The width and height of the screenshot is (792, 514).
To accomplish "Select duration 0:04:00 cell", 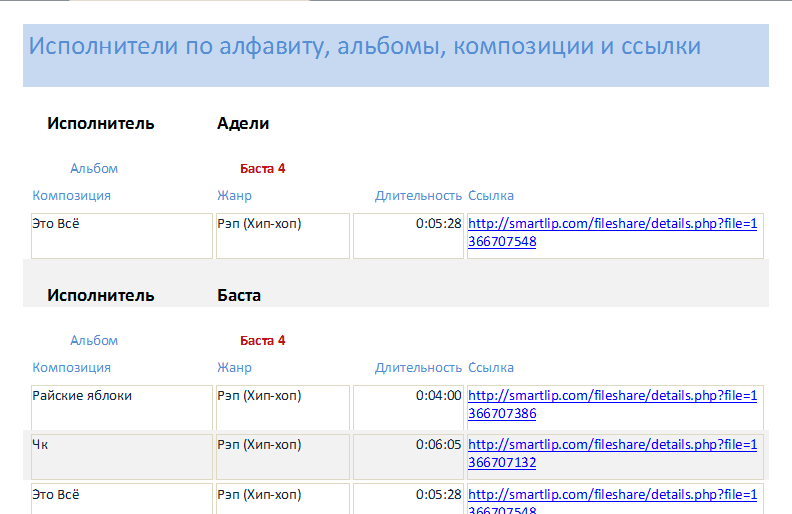I will [x=408, y=408].
